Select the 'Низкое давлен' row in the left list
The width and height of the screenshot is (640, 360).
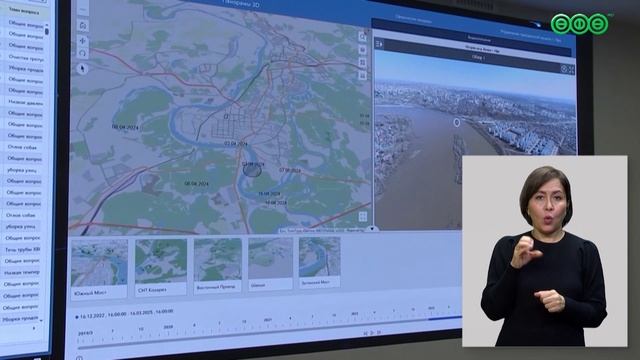point(25,103)
